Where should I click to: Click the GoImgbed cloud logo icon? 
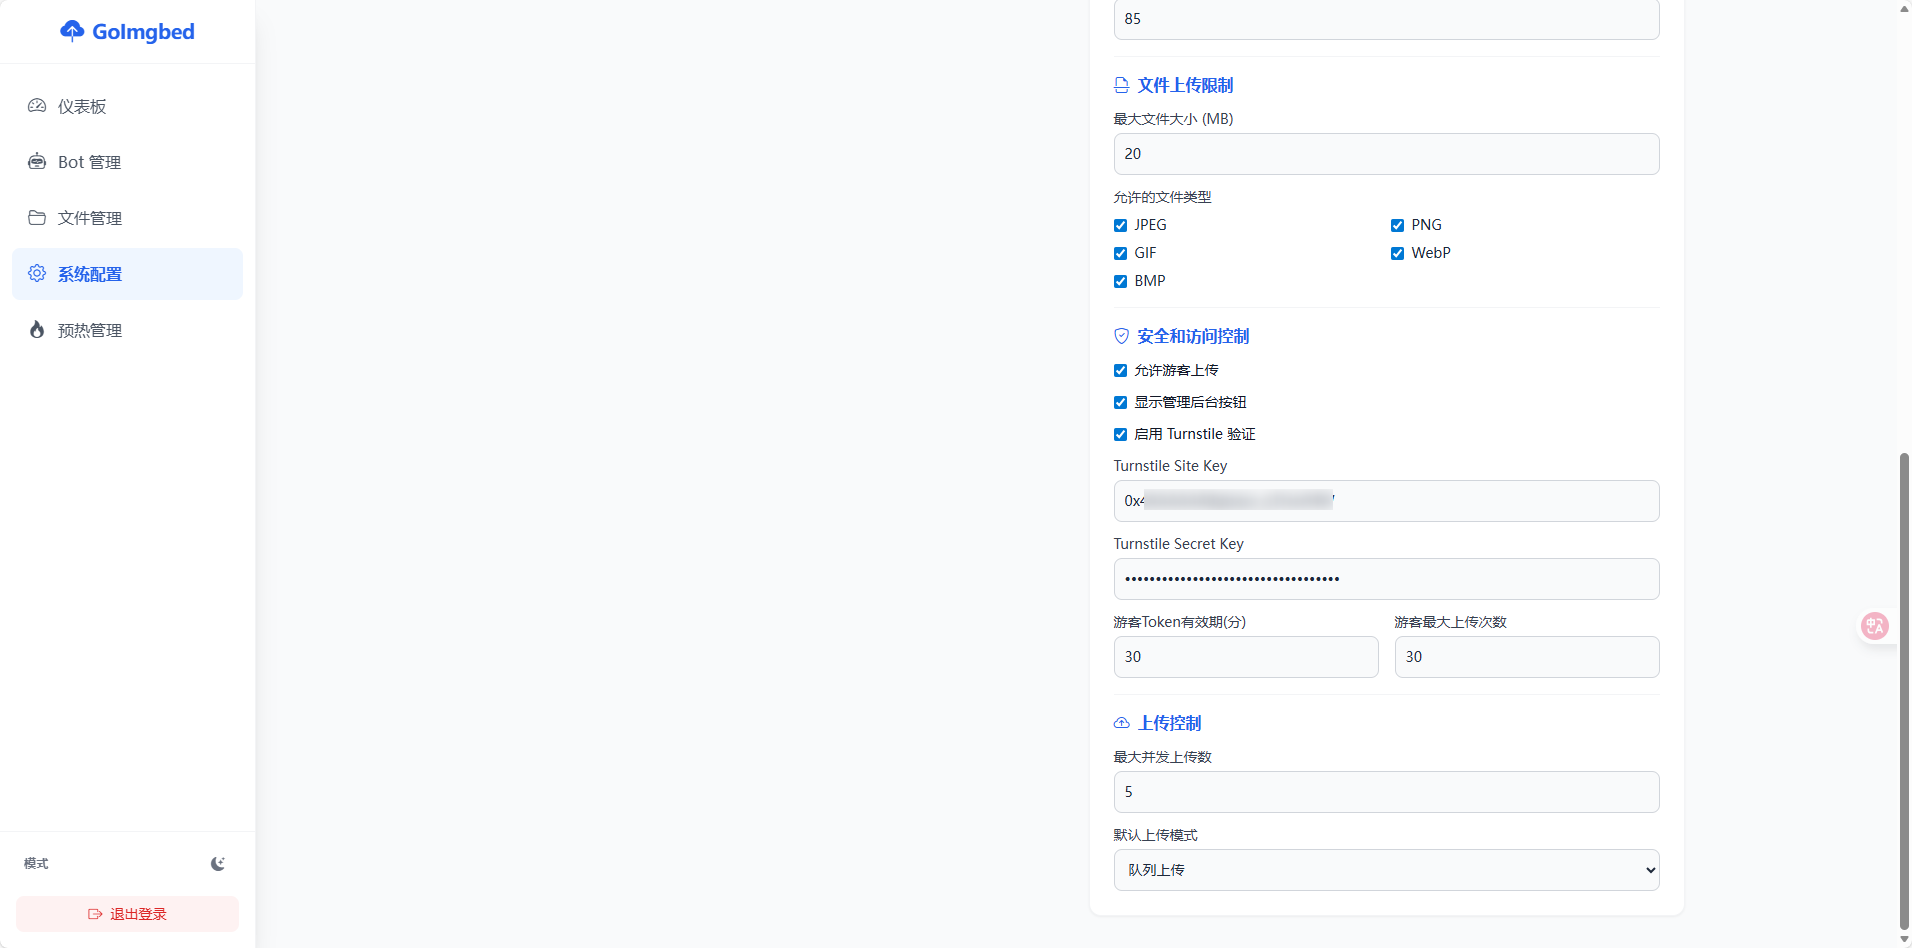tap(72, 31)
